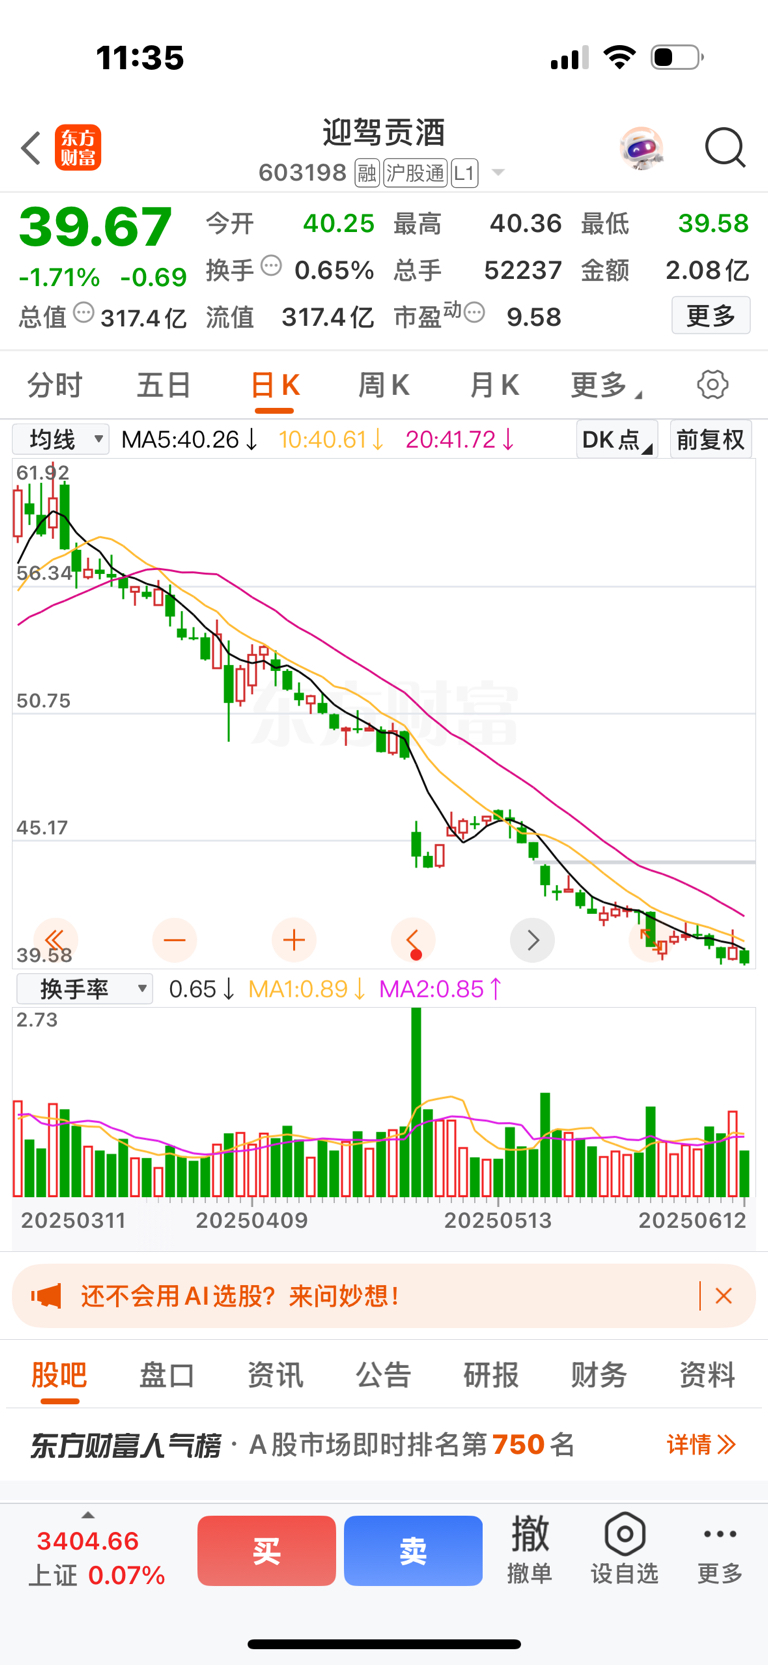
Task: Close the AI选股 banner
Action: click(724, 1296)
